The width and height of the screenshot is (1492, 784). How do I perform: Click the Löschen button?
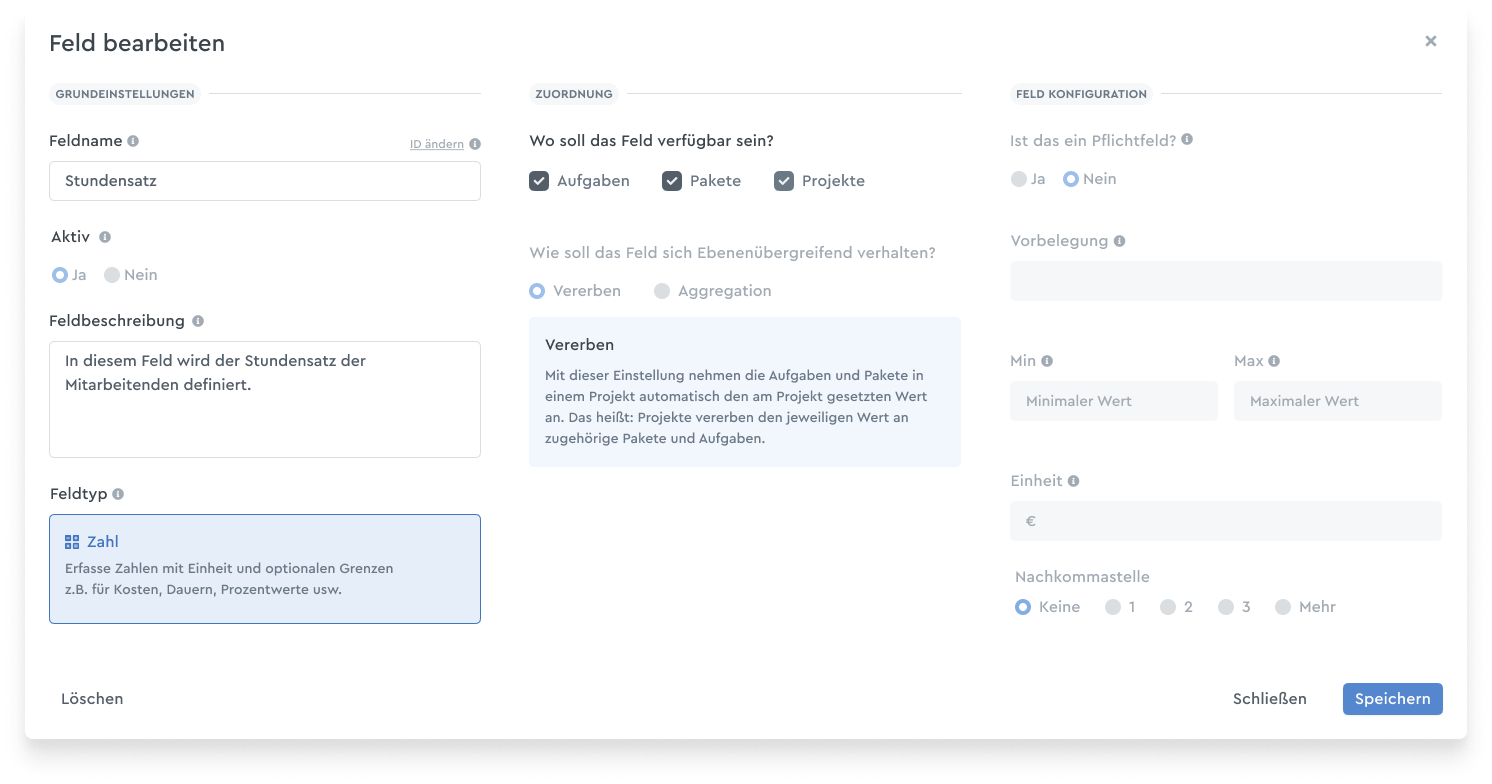[92, 699]
